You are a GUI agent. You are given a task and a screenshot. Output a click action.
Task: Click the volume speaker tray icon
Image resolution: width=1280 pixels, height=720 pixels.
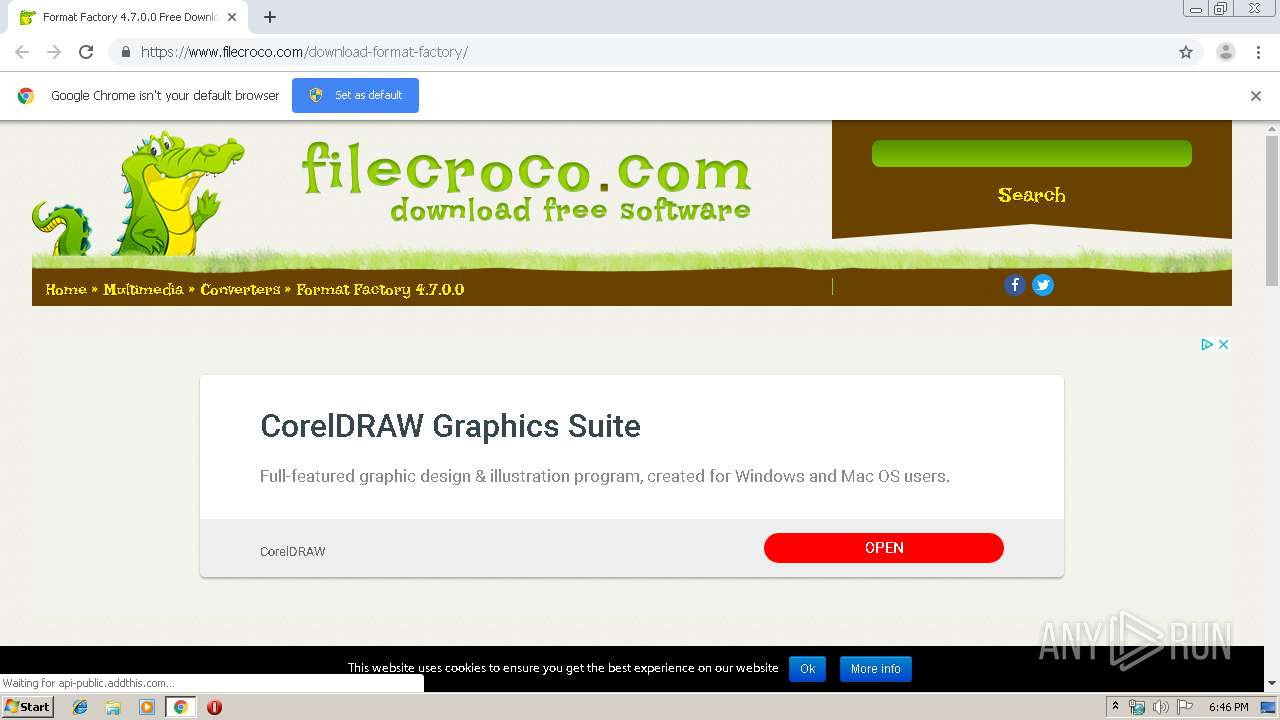coord(1161,707)
